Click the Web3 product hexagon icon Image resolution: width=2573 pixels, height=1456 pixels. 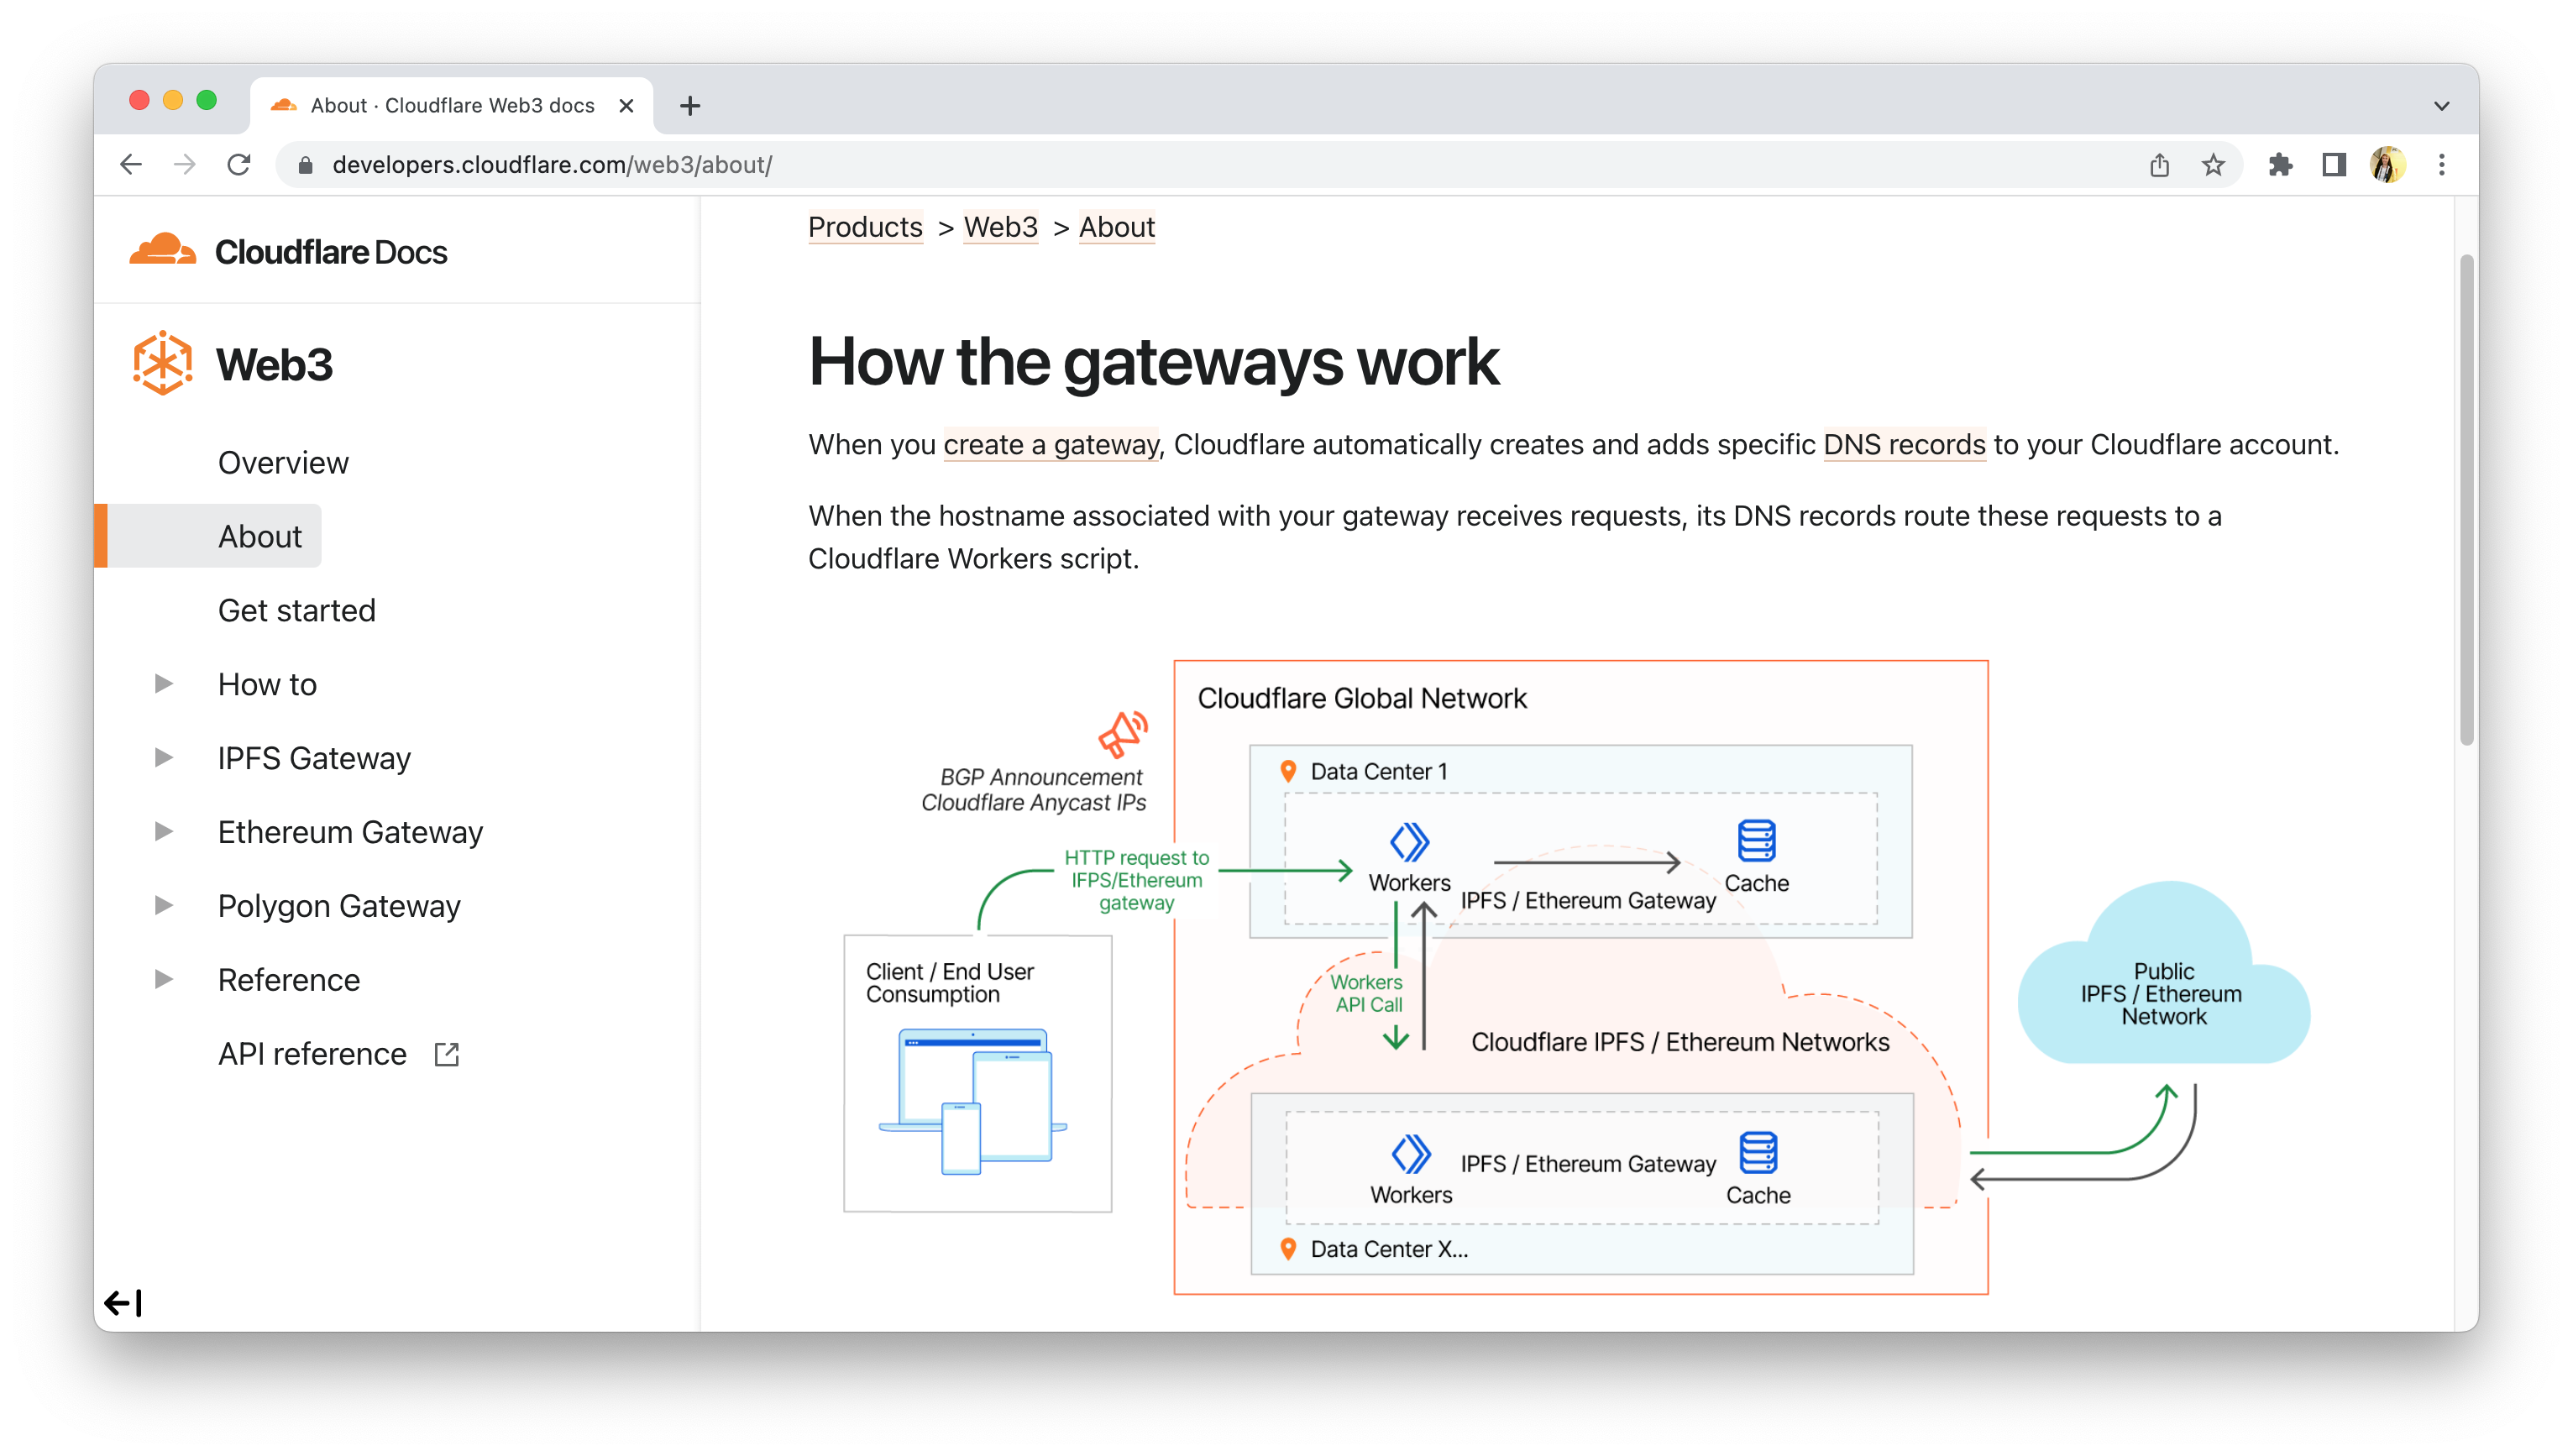pyautogui.click(x=162, y=363)
